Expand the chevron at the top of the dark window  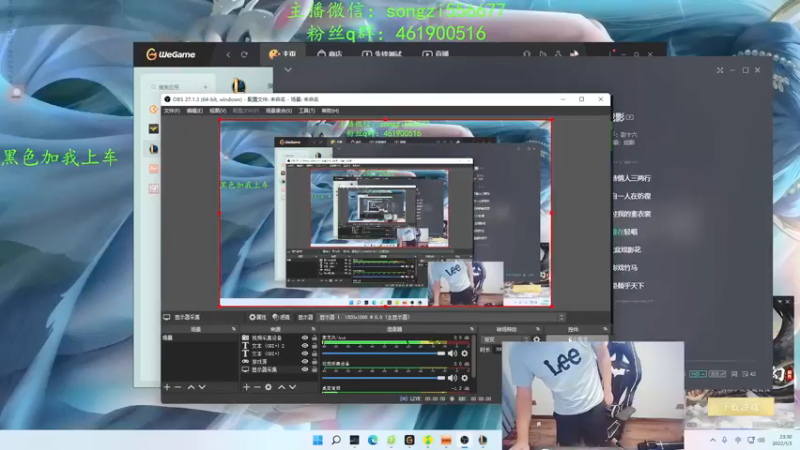[288, 70]
